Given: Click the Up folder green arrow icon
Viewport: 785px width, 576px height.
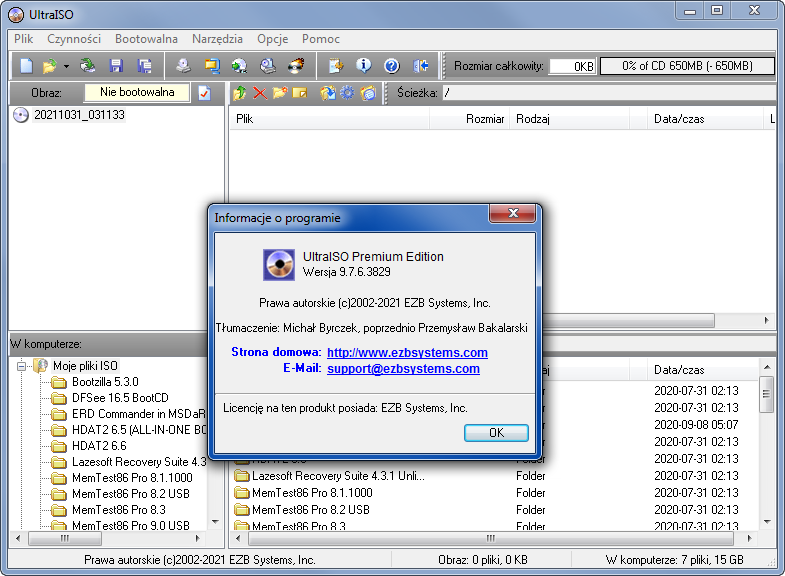Looking at the screenshot, I should pos(240,93).
